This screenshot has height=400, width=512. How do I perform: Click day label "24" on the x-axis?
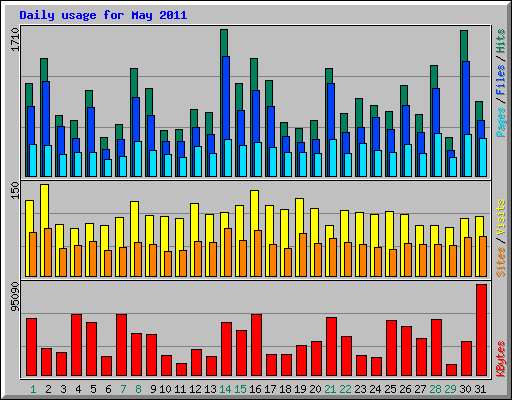click(375, 389)
